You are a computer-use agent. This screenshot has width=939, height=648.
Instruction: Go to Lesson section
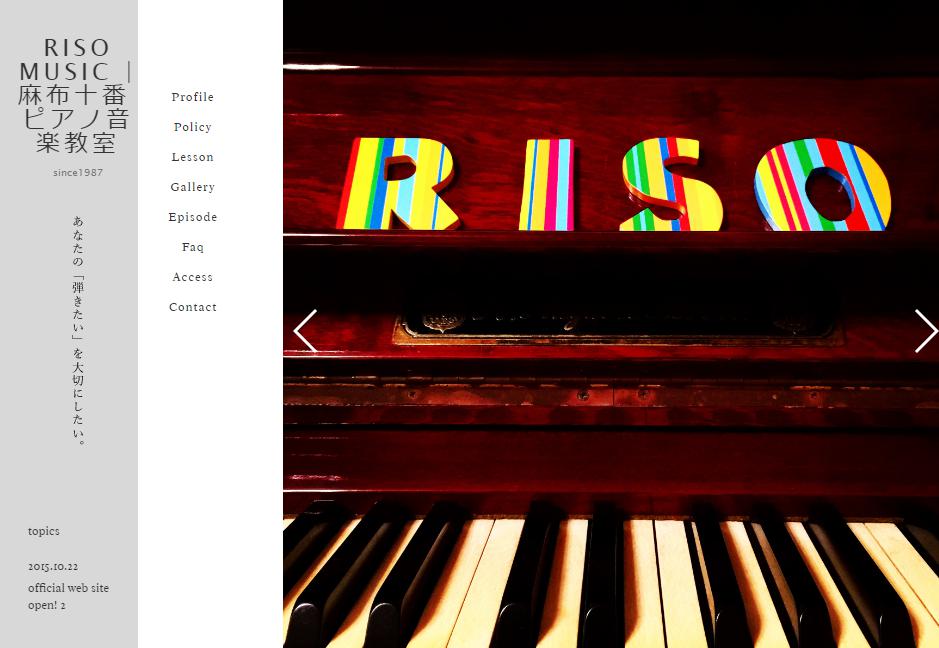pos(192,157)
